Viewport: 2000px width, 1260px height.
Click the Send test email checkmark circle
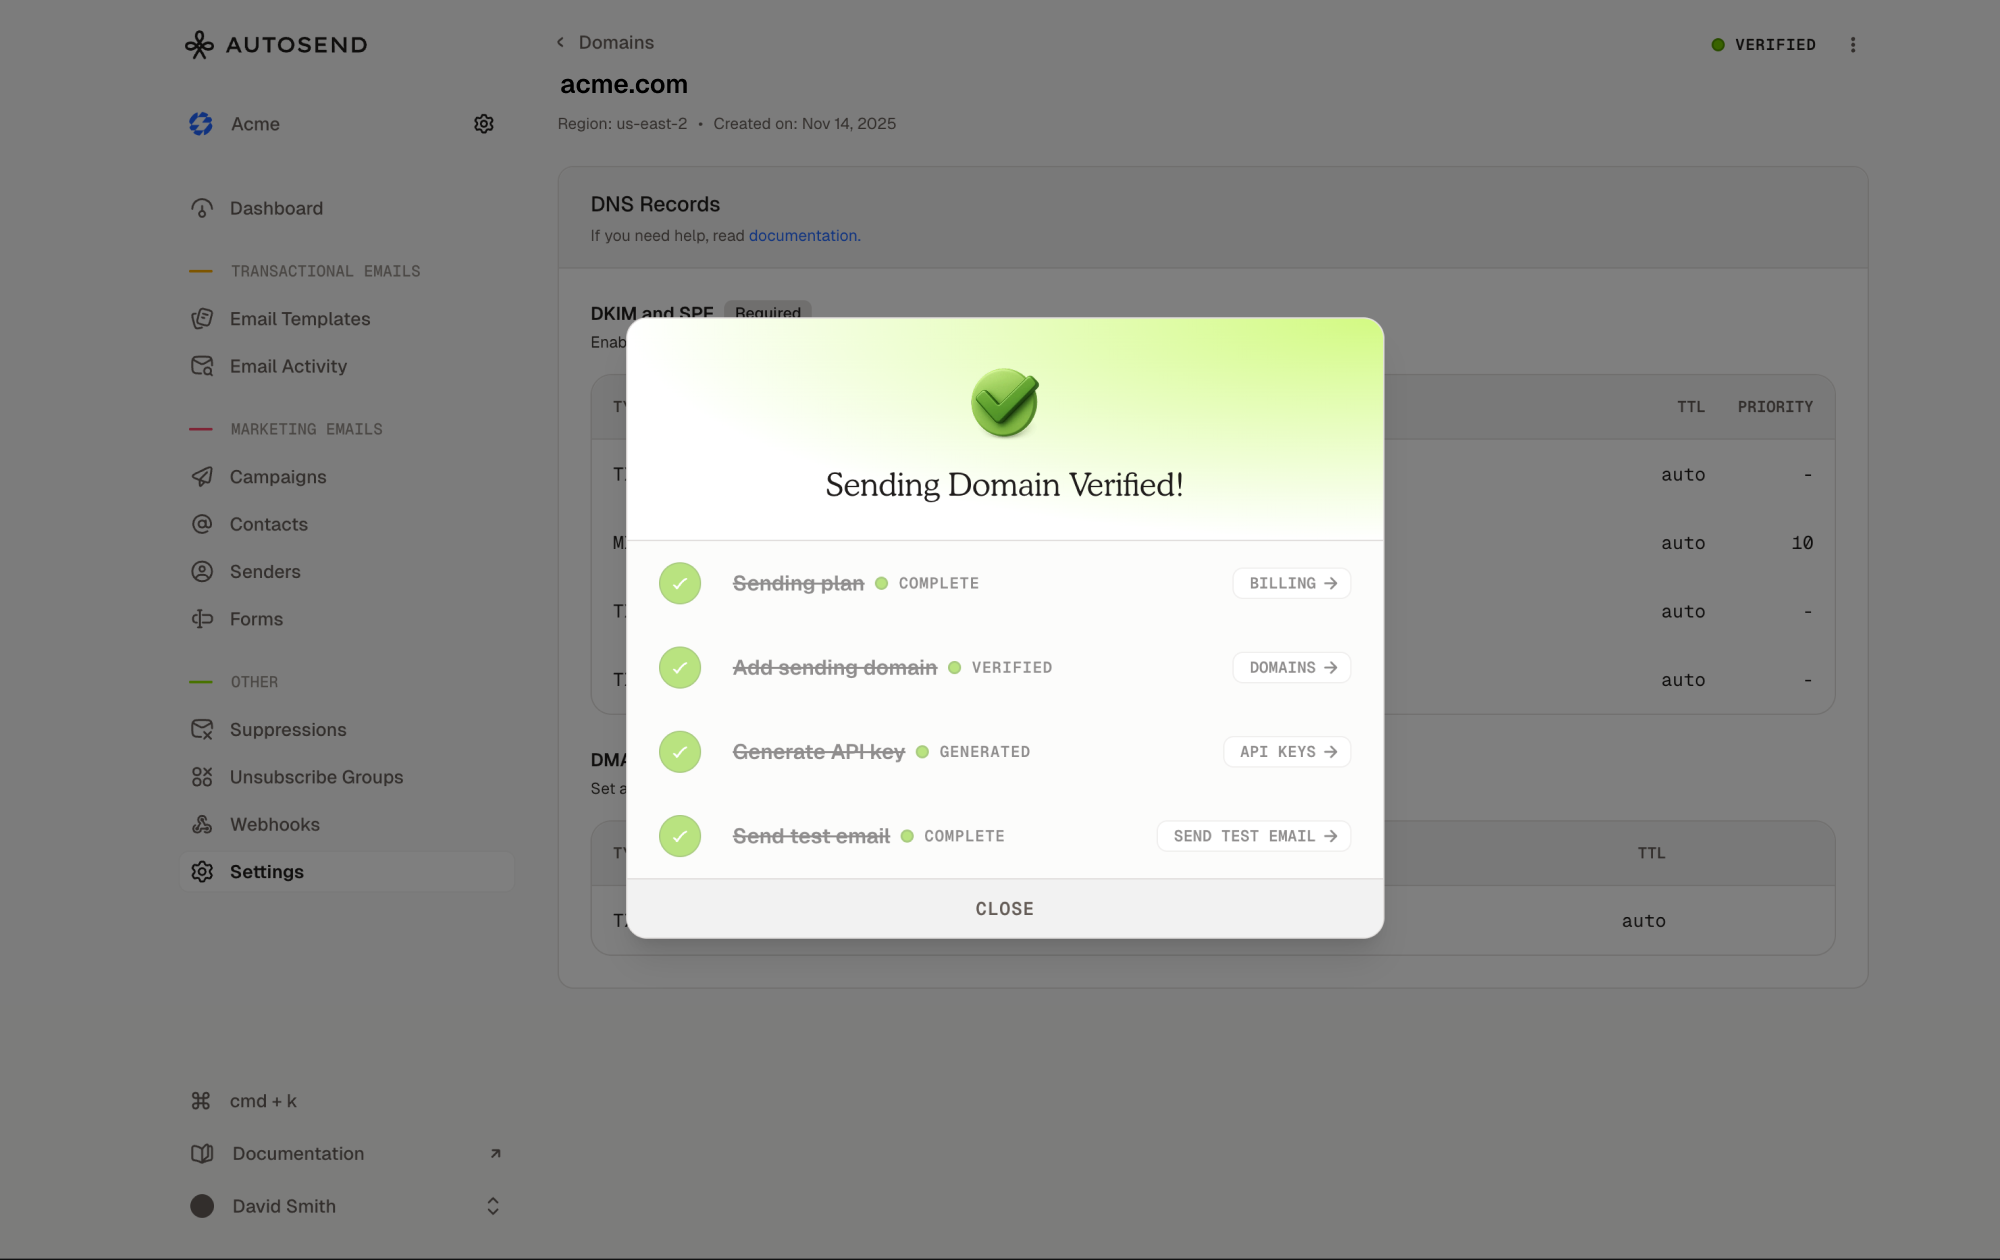[x=680, y=836]
